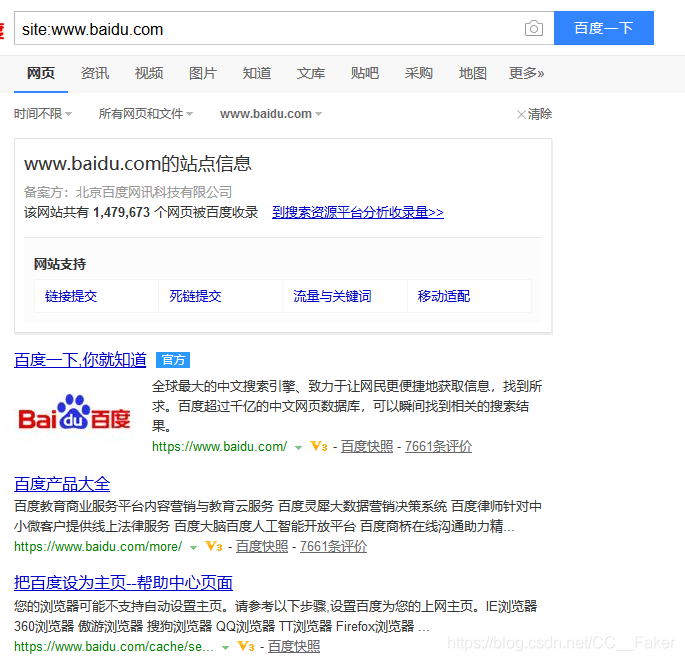The image size is (685, 661).
Task: Open the 地图 tab
Action: click(x=473, y=73)
